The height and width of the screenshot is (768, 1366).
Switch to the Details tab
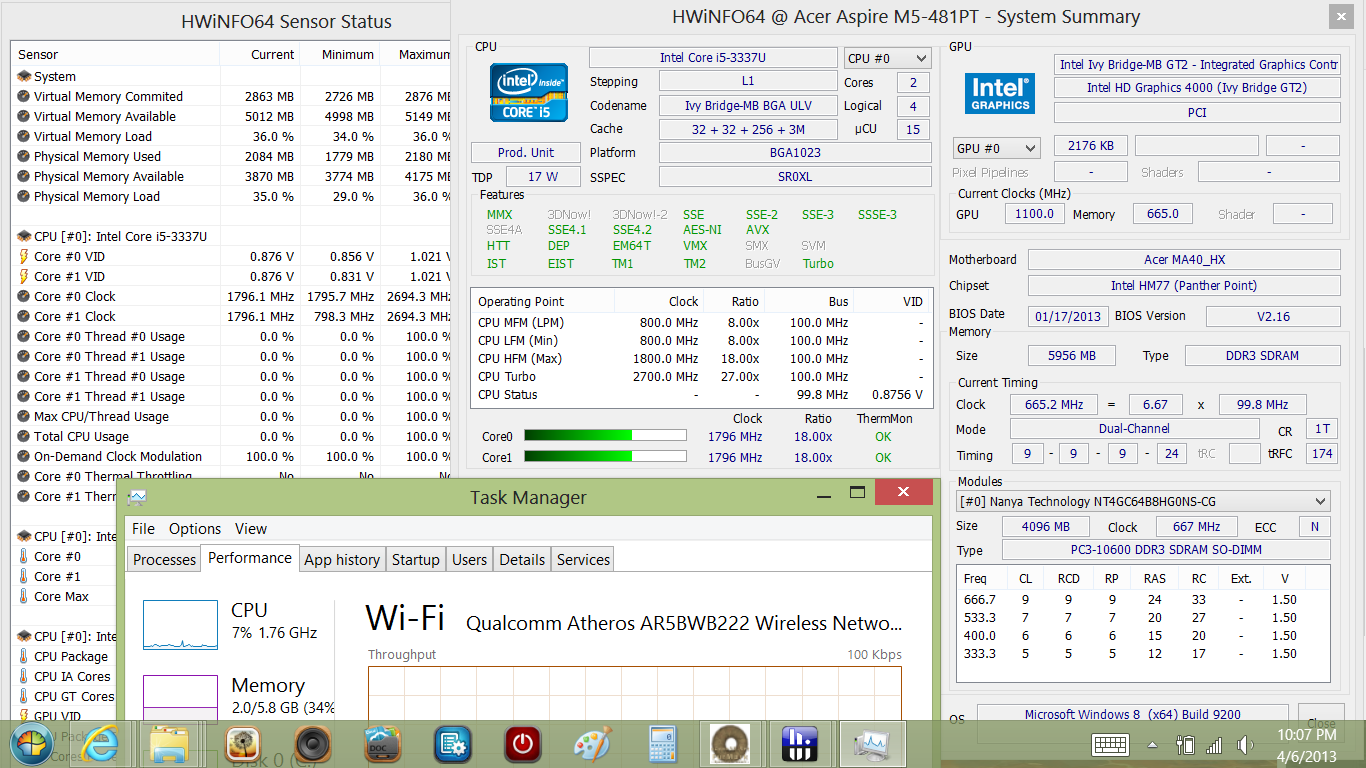(522, 559)
